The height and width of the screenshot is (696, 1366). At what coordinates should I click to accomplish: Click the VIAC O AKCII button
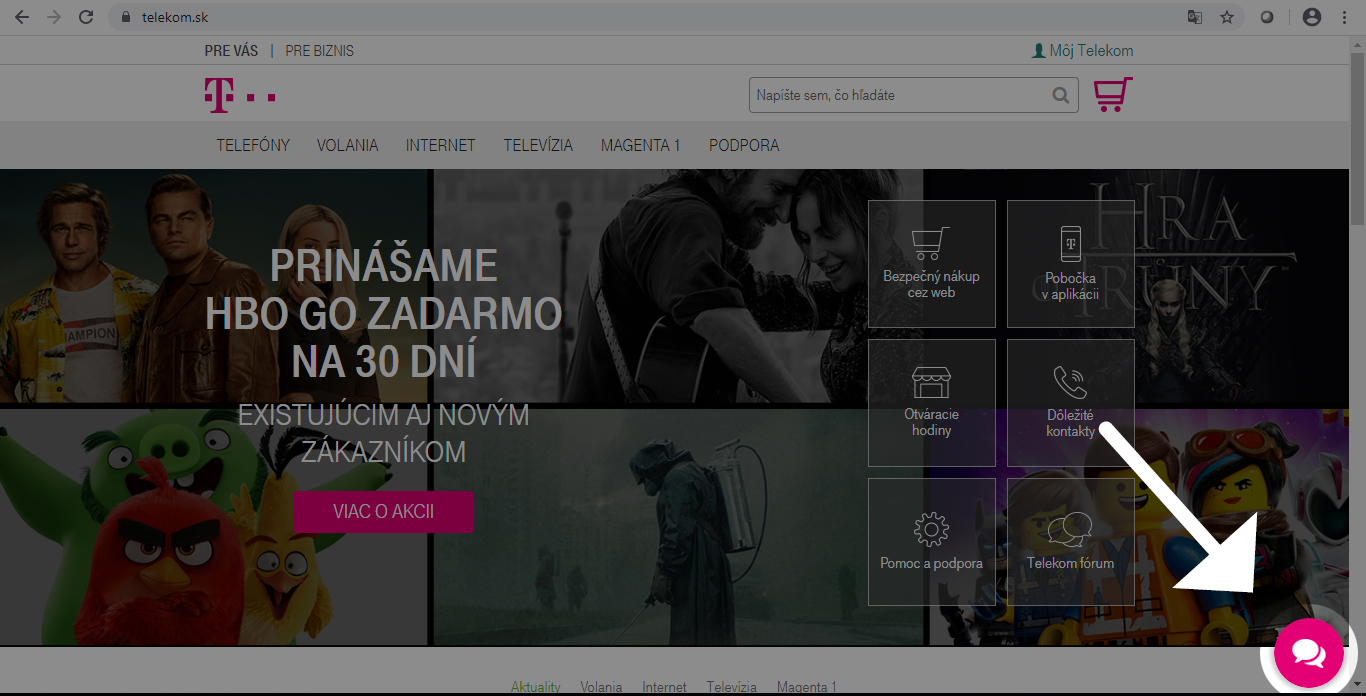(x=384, y=512)
